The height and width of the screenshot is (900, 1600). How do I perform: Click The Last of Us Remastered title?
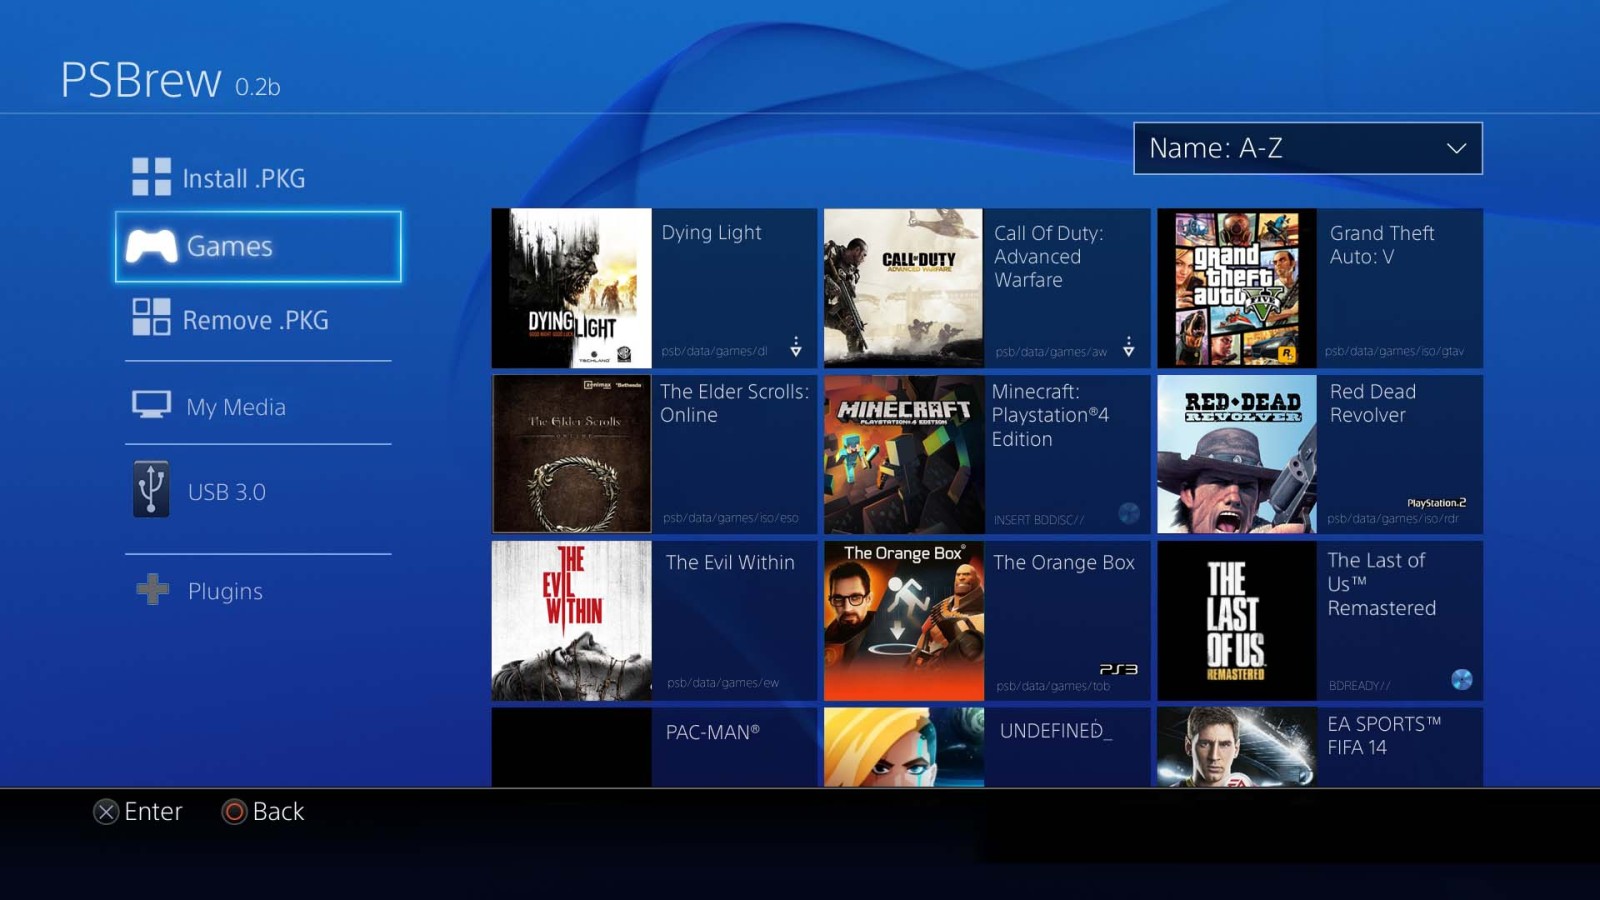(x=1381, y=584)
